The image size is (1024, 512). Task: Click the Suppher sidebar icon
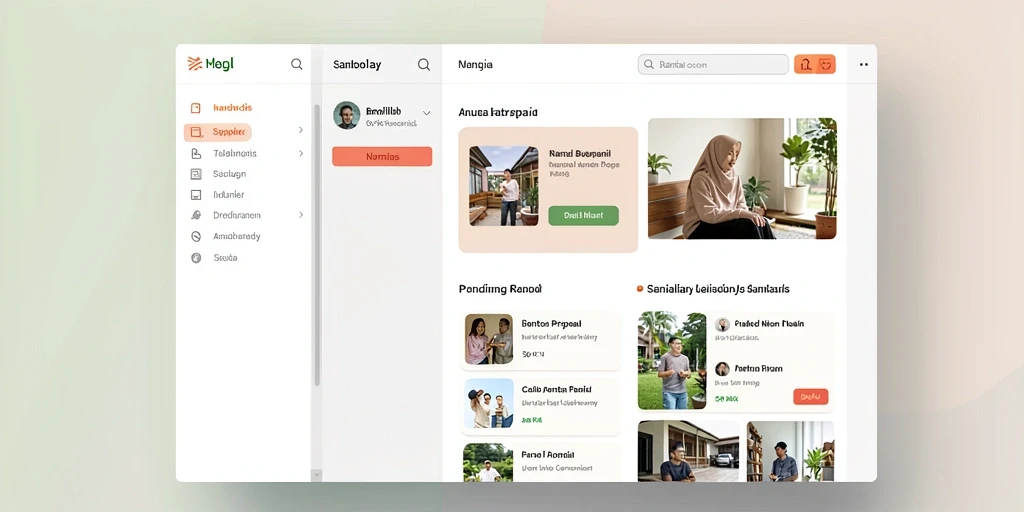pyautogui.click(x=196, y=132)
